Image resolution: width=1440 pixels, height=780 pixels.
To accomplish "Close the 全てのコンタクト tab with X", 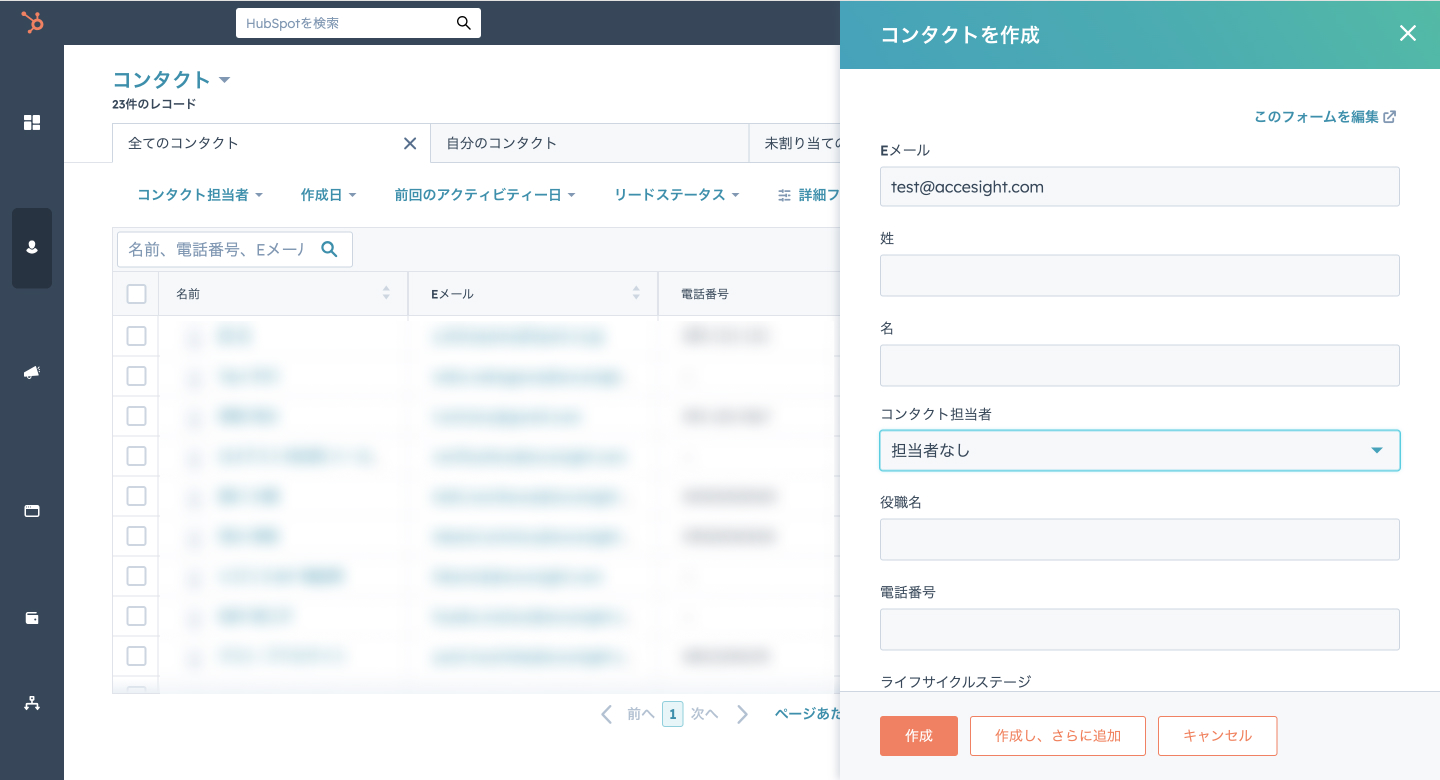I will pyautogui.click(x=410, y=143).
